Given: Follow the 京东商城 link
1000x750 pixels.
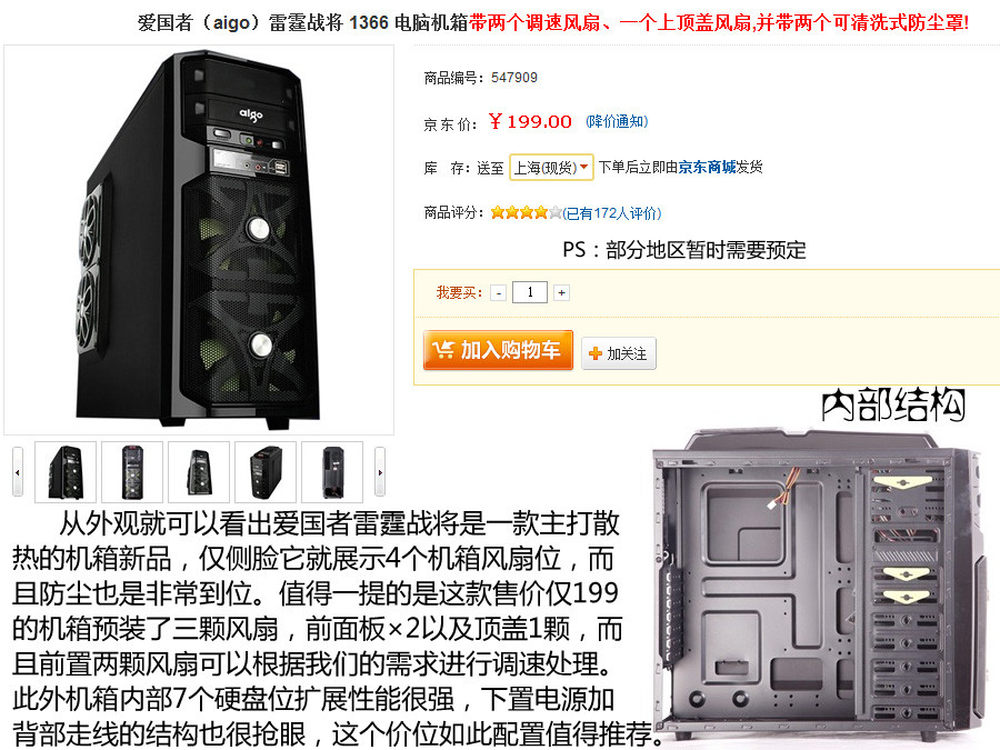Looking at the screenshot, I should click(707, 167).
